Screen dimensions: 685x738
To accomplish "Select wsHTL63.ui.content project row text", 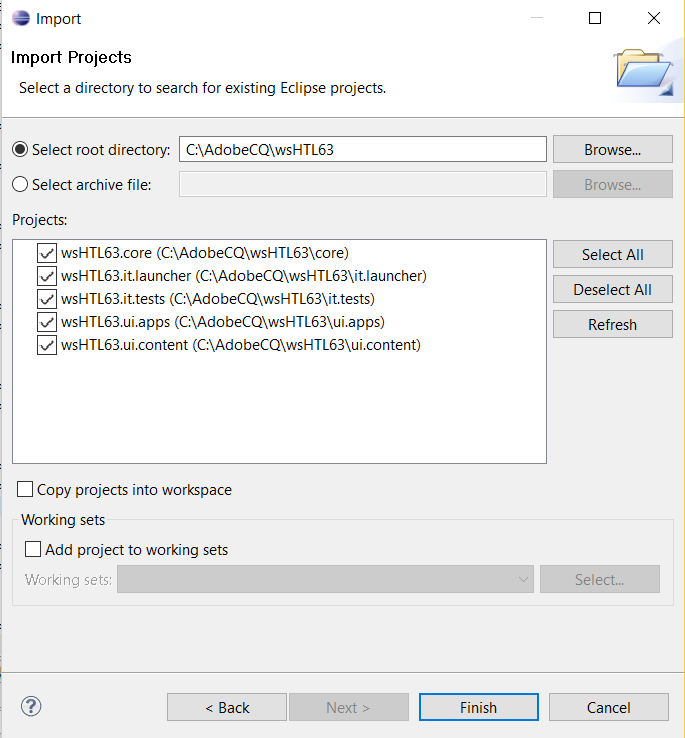I will click(241, 345).
